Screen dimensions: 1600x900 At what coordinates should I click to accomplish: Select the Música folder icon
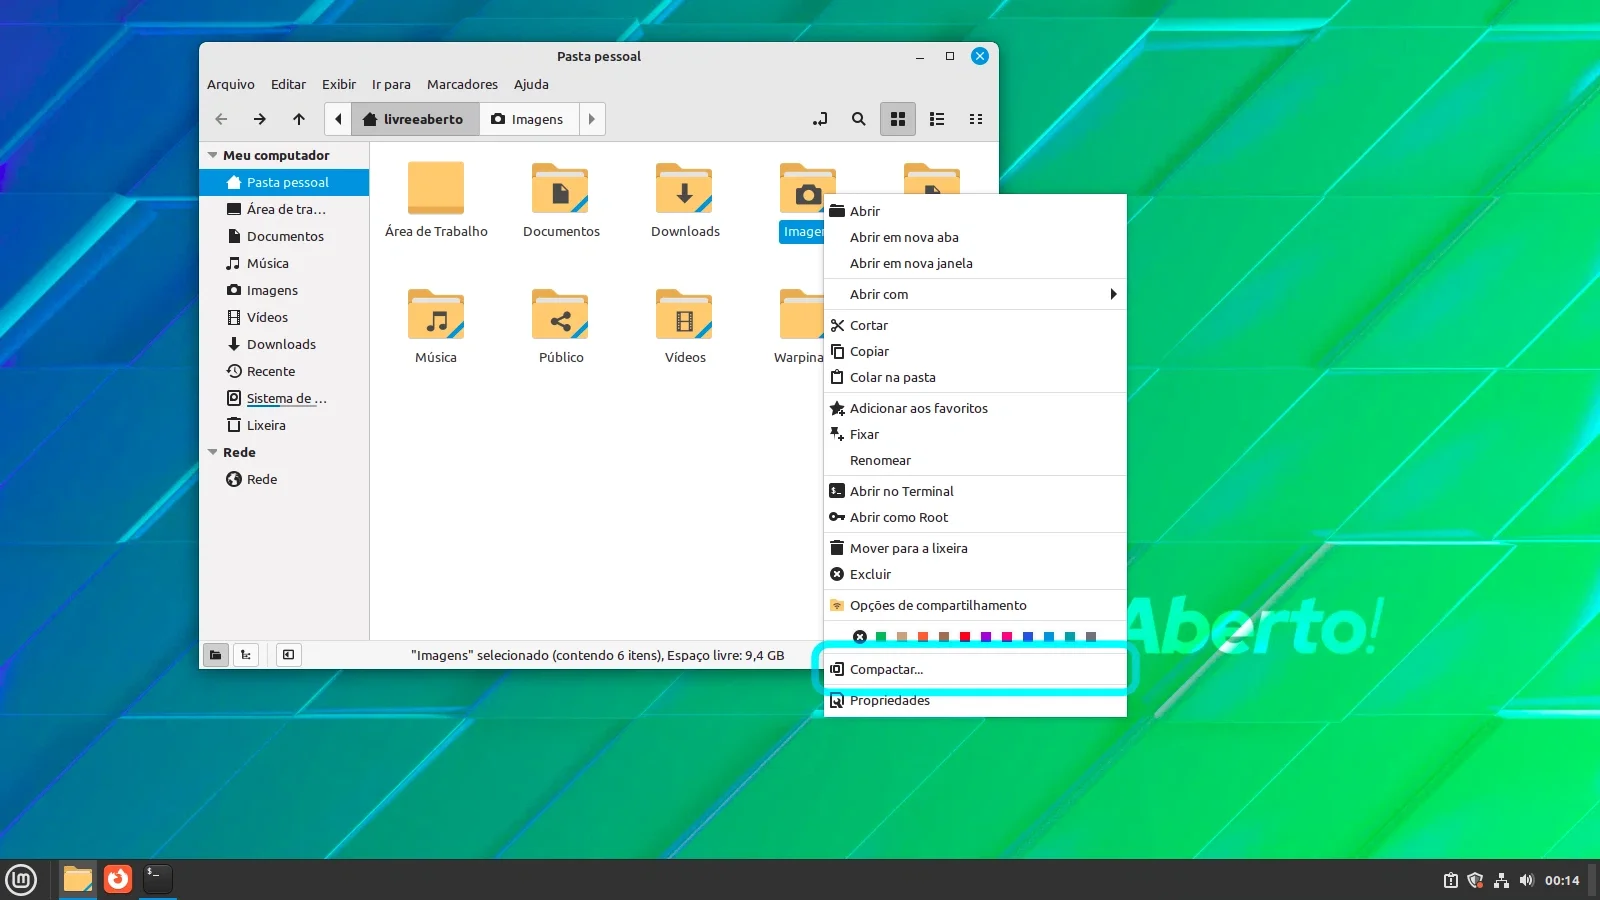click(436, 314)
